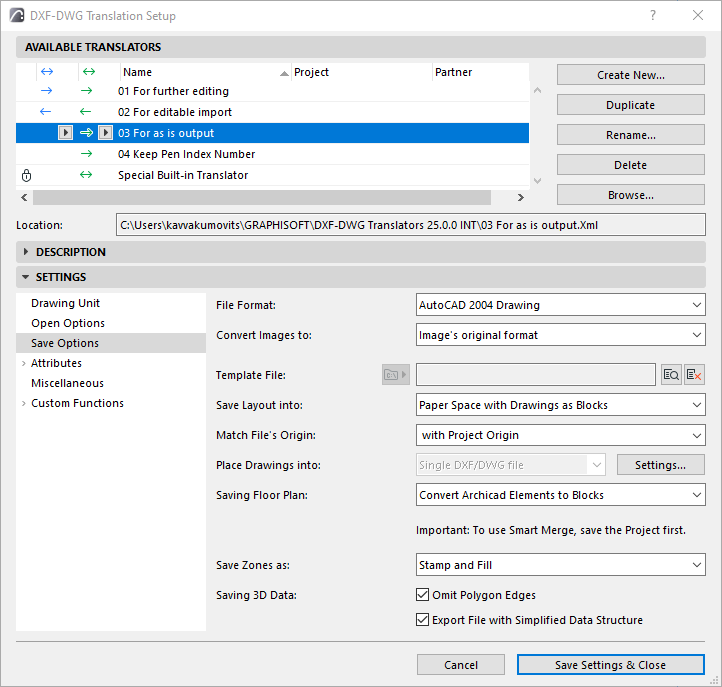Expand Attributes in the settings tree
Screen dimensions: 722x687
(23, 363)
